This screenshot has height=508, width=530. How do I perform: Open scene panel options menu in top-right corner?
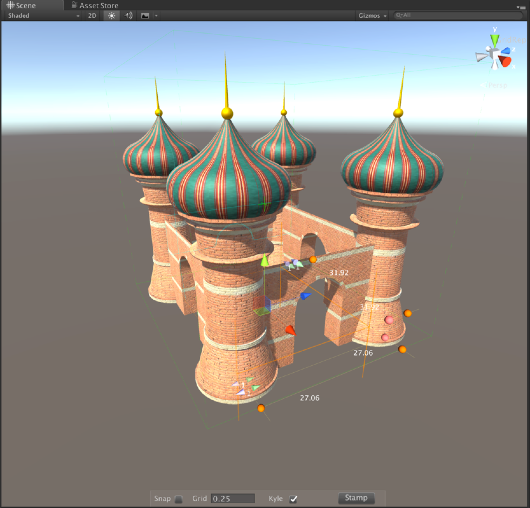pyautogui.click(x=520, y=6)
